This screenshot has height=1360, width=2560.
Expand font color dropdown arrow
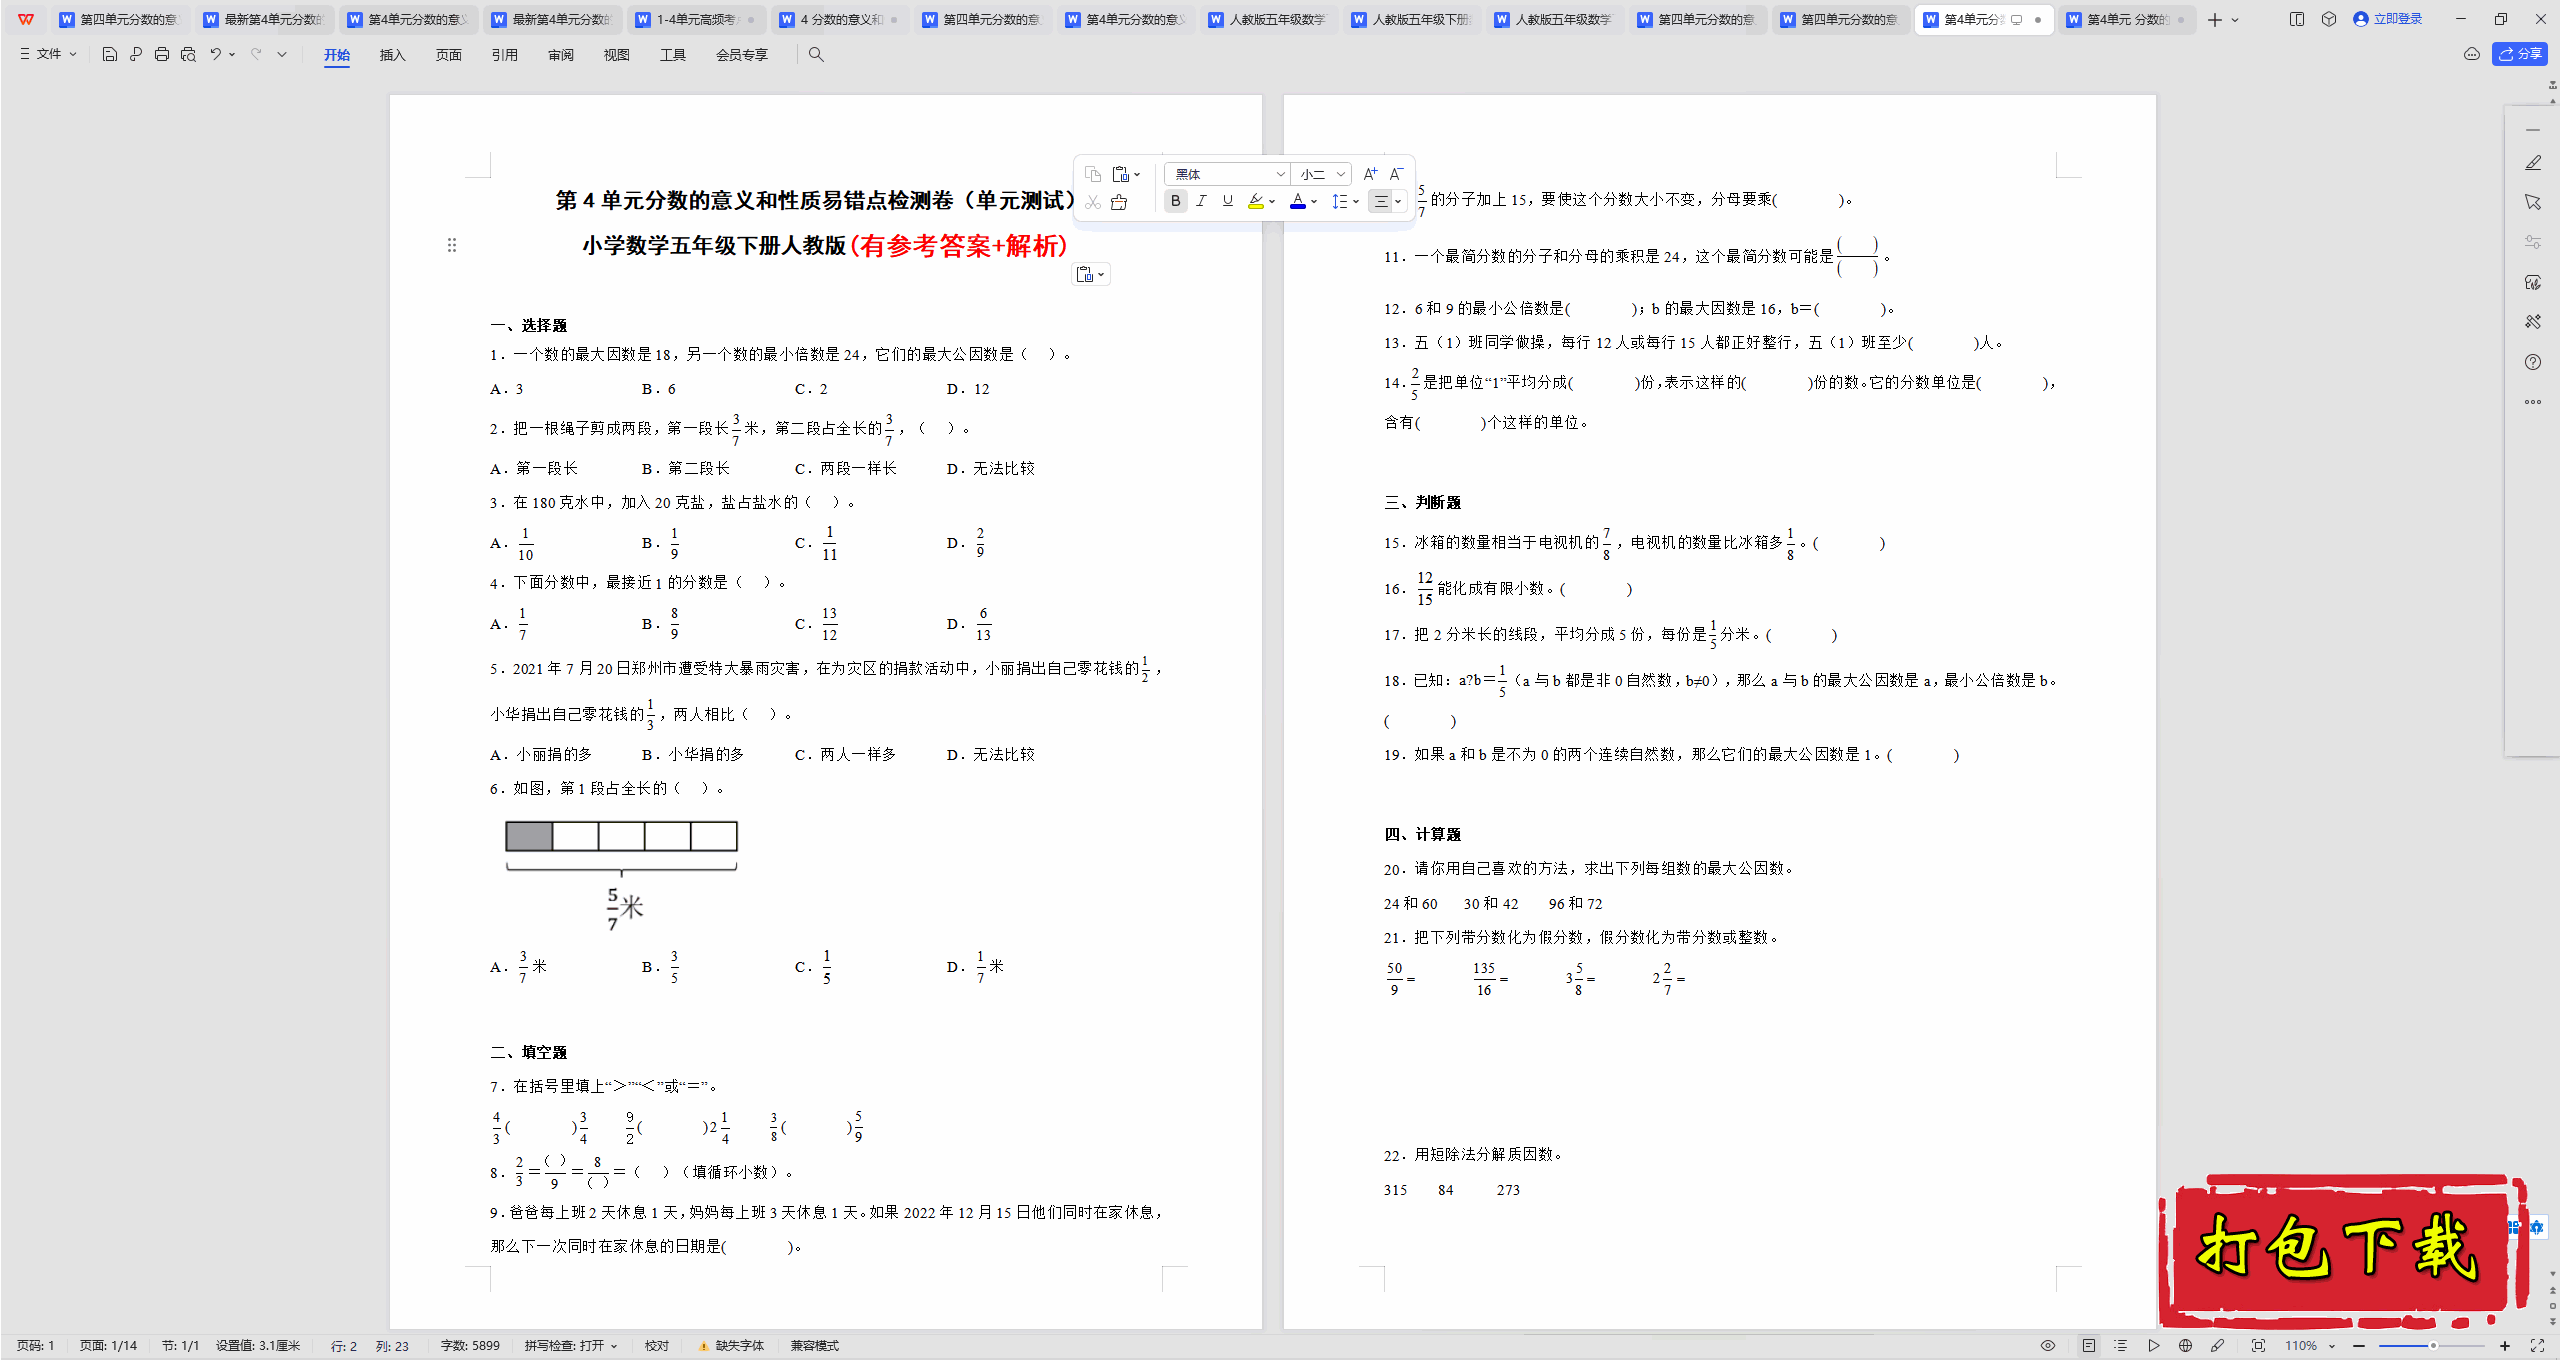click(1314, 201)
